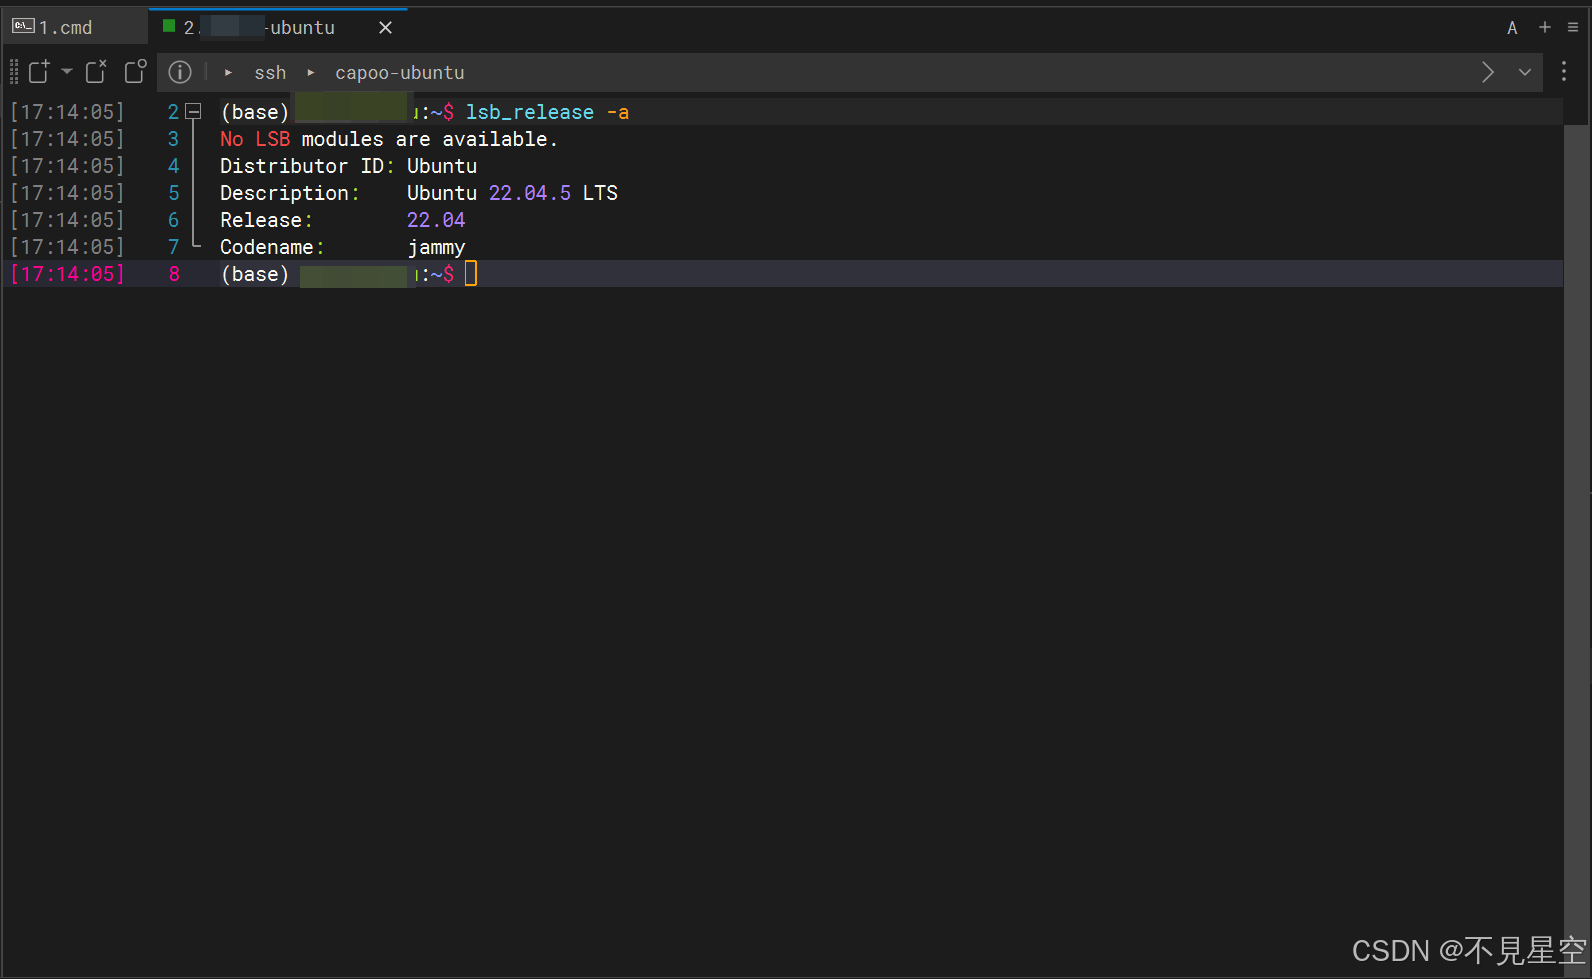Click the 'ssh' breadcrumb item
The image size is (1592, 979).
tap(270, 73)
